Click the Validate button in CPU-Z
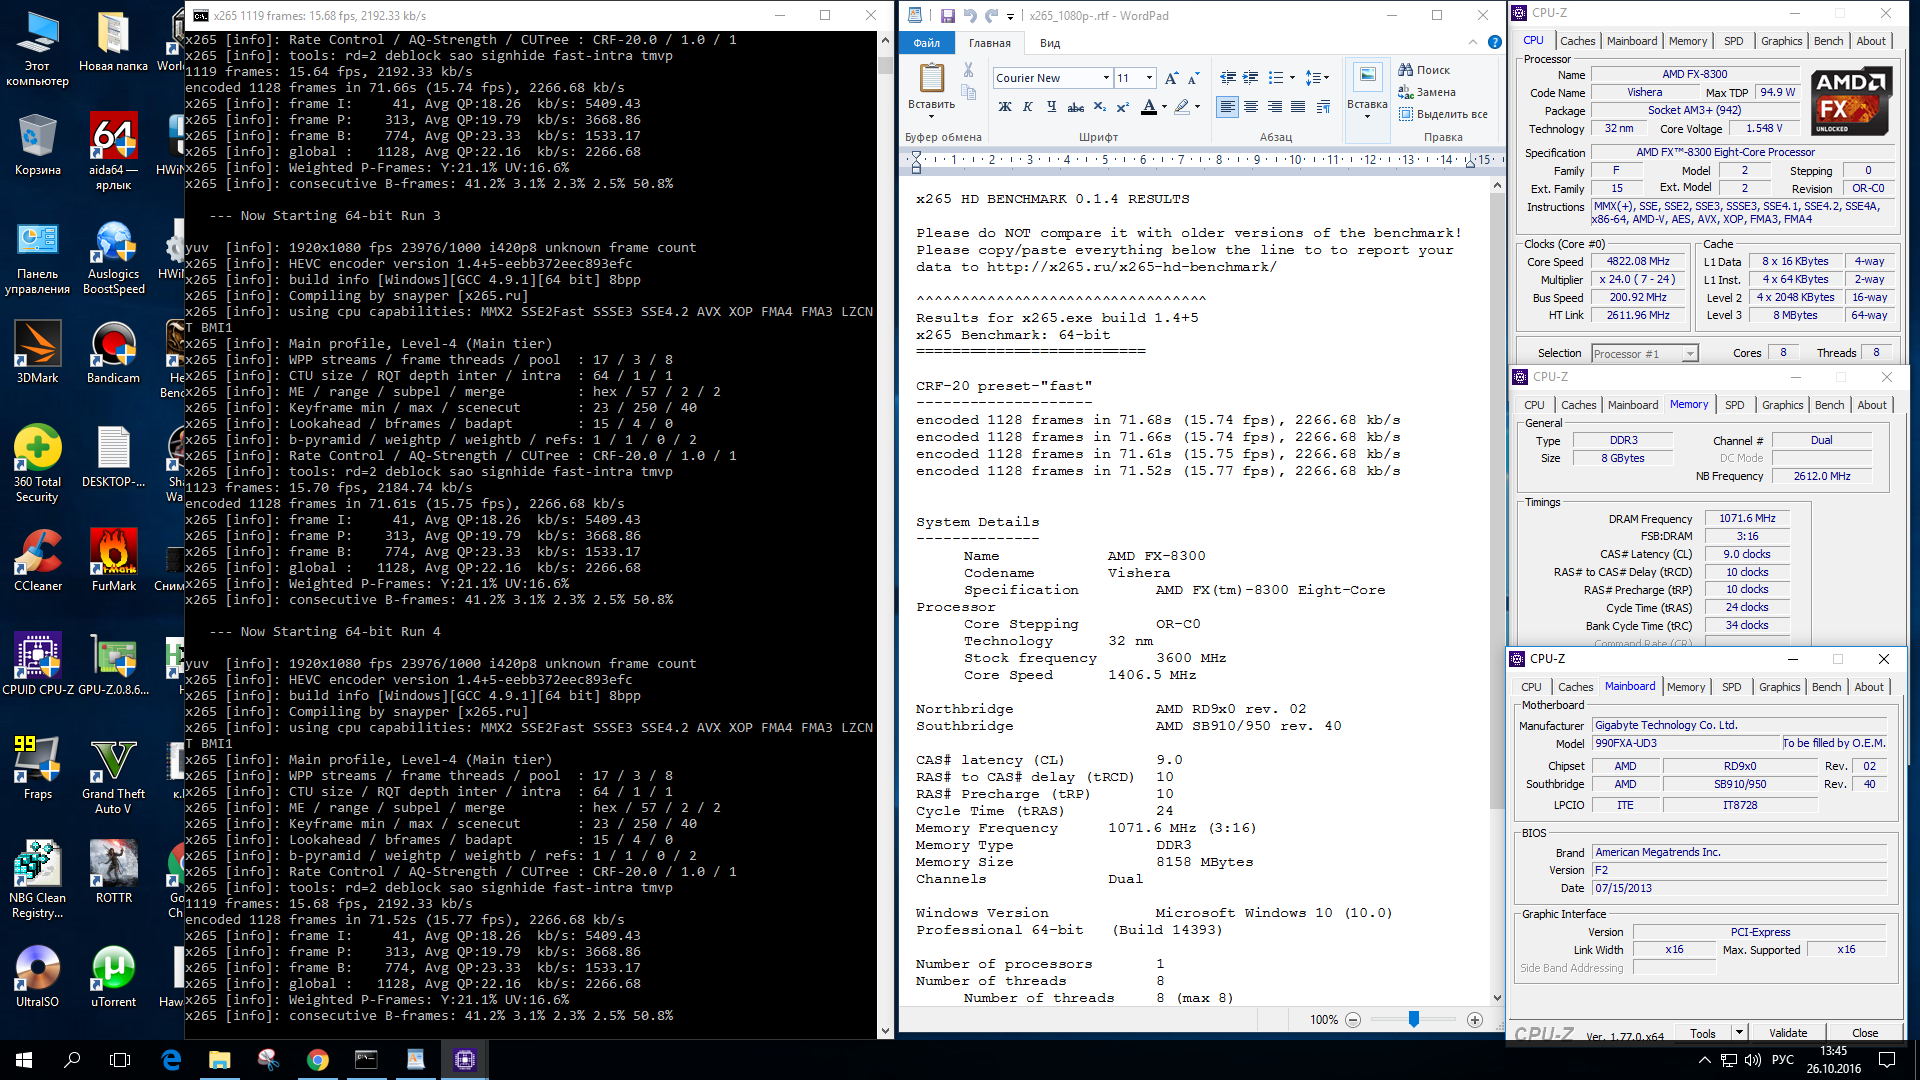 1787,1033
